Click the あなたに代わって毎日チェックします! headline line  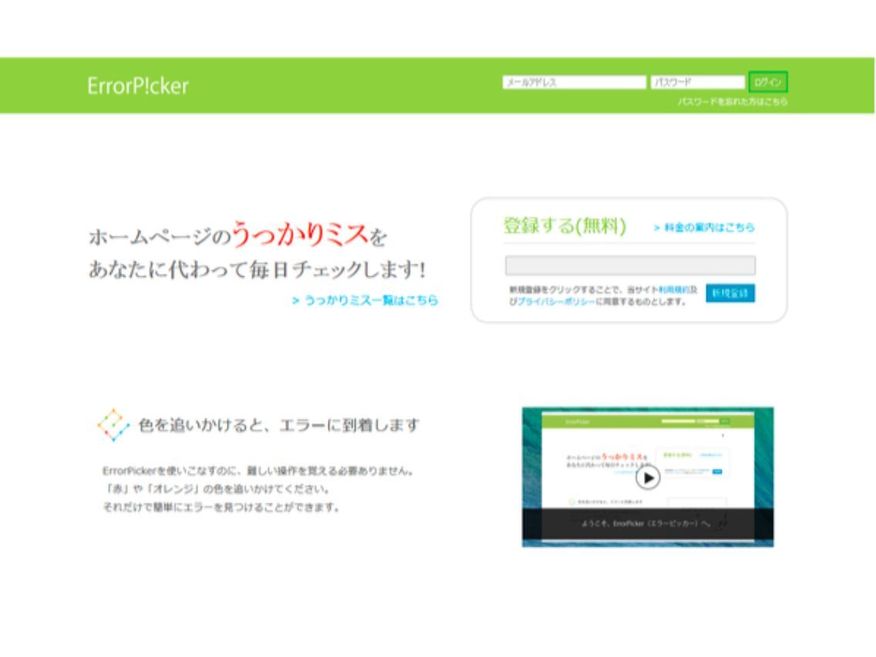[257, 270]
